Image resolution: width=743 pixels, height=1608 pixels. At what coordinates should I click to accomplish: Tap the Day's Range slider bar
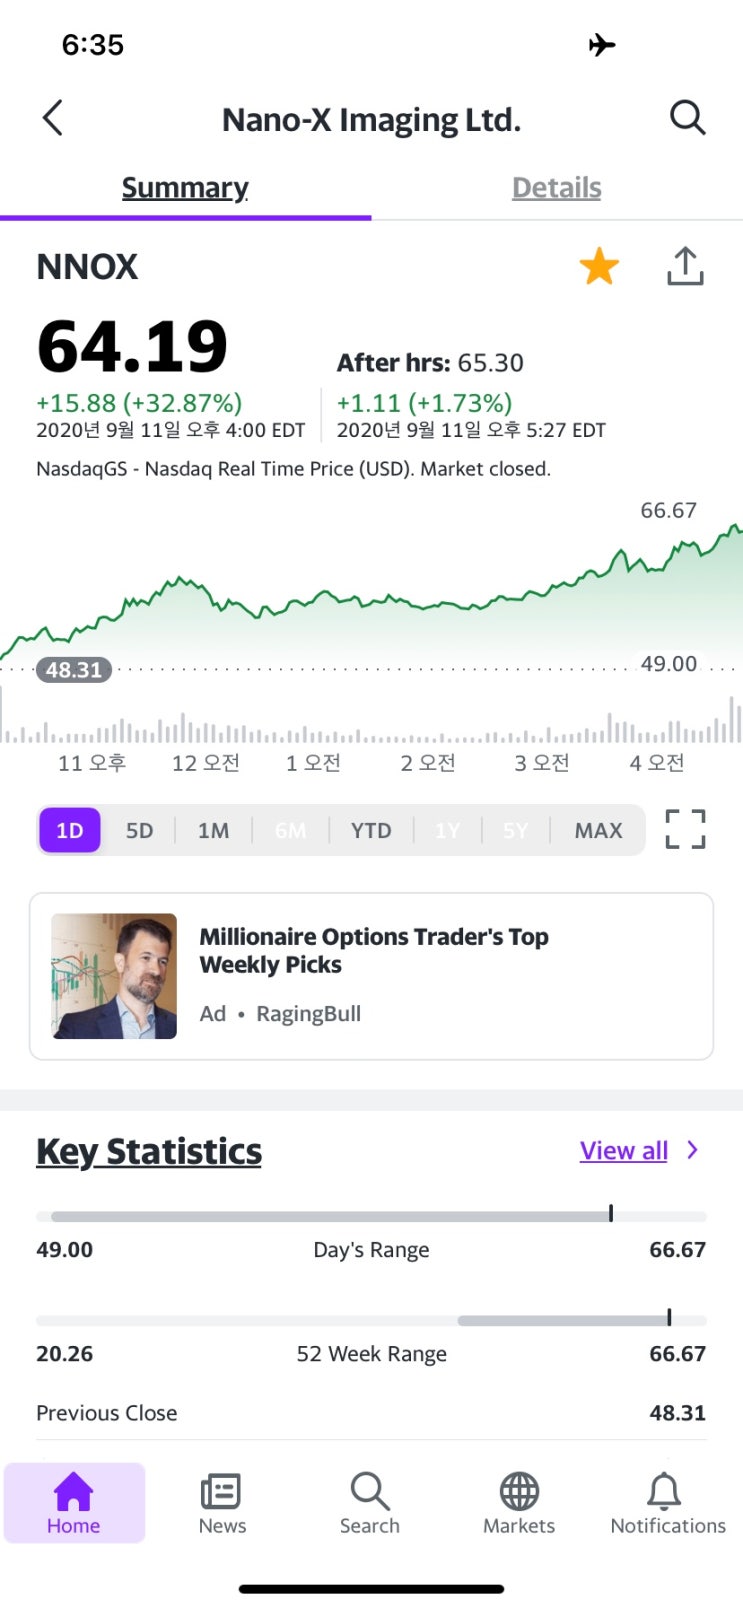[x=371, y=1216]
